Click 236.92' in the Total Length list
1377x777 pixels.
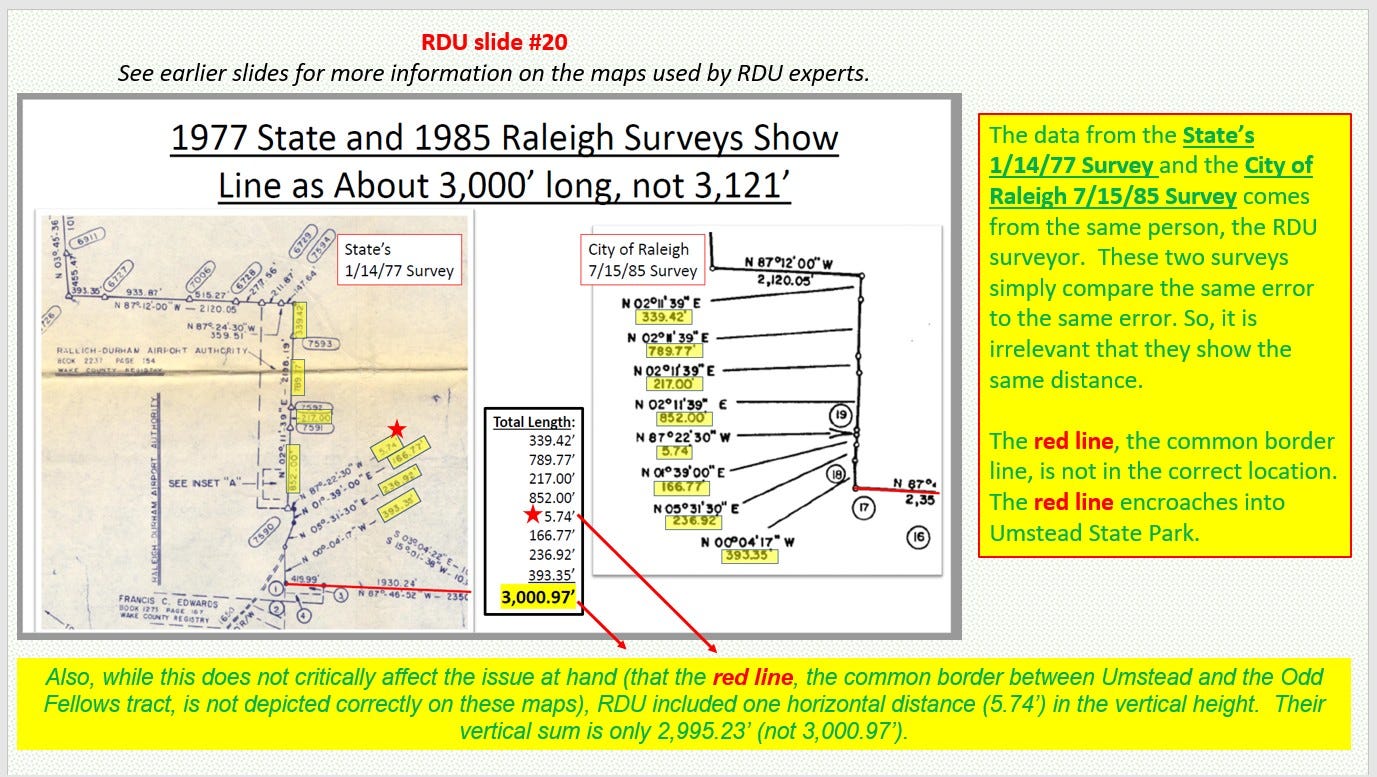[552, 556]
